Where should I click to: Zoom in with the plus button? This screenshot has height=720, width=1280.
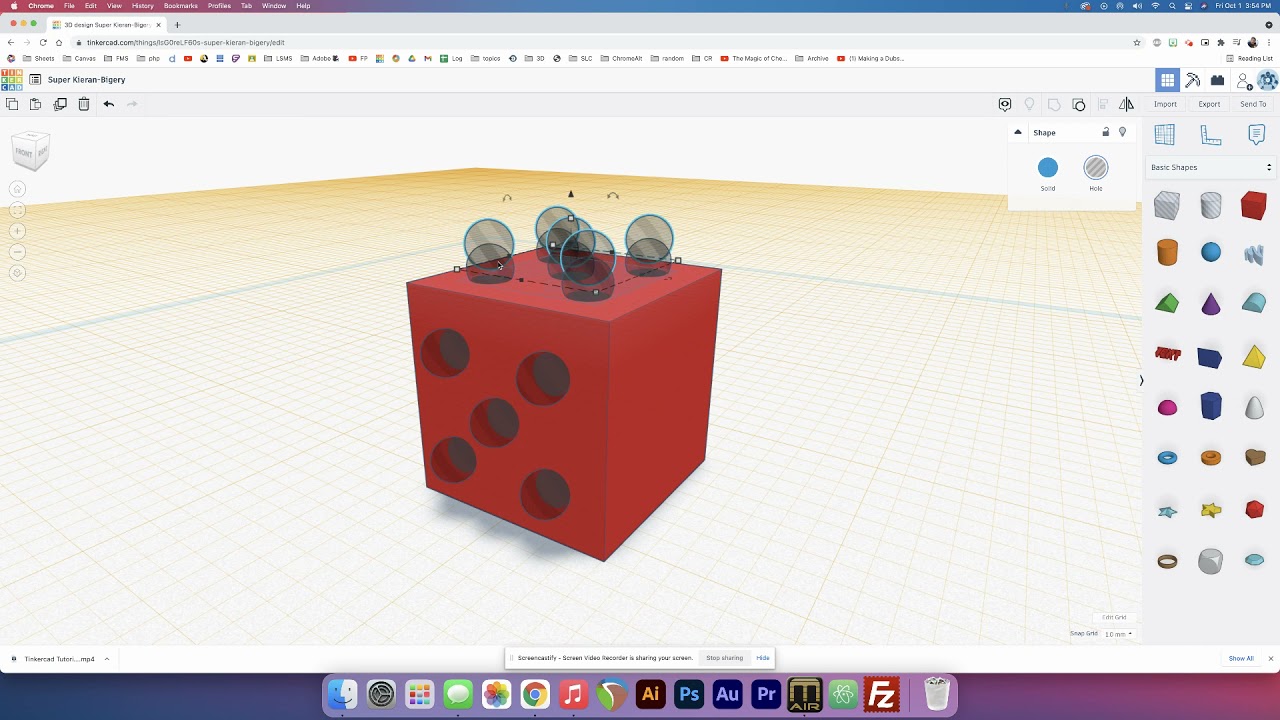tap(17, 231)
